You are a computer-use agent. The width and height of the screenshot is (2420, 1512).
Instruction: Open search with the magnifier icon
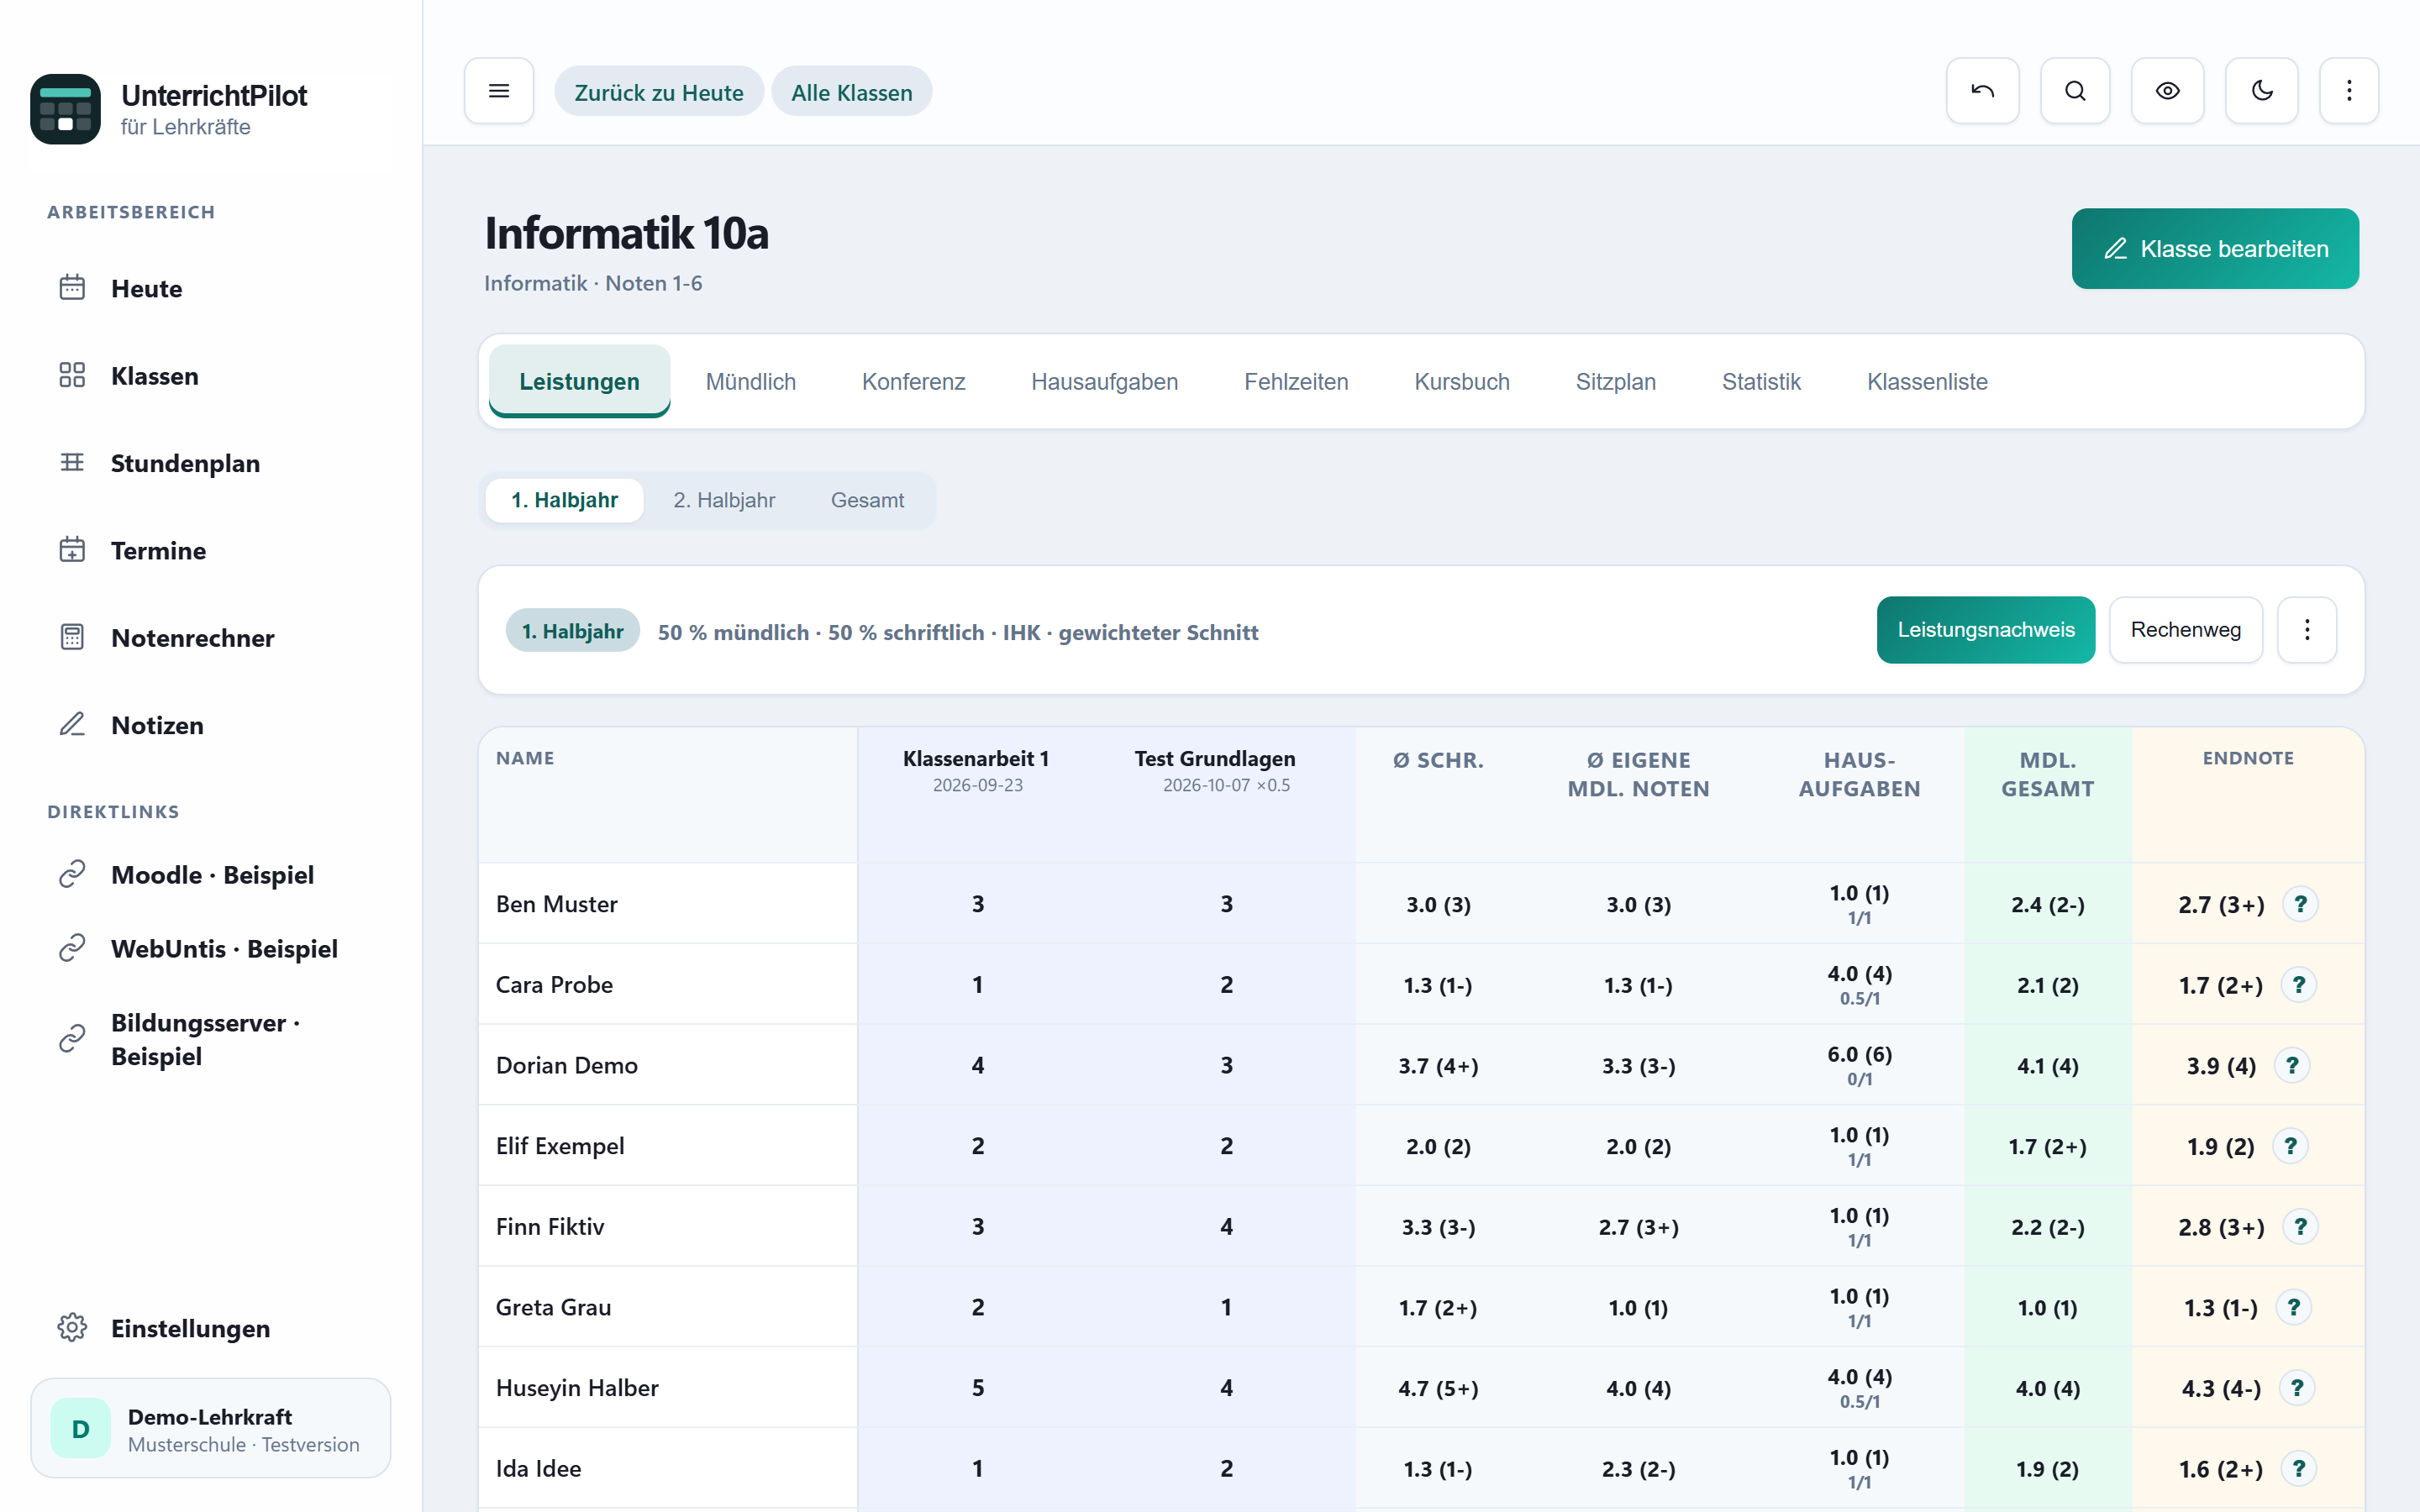[2075, 91]
